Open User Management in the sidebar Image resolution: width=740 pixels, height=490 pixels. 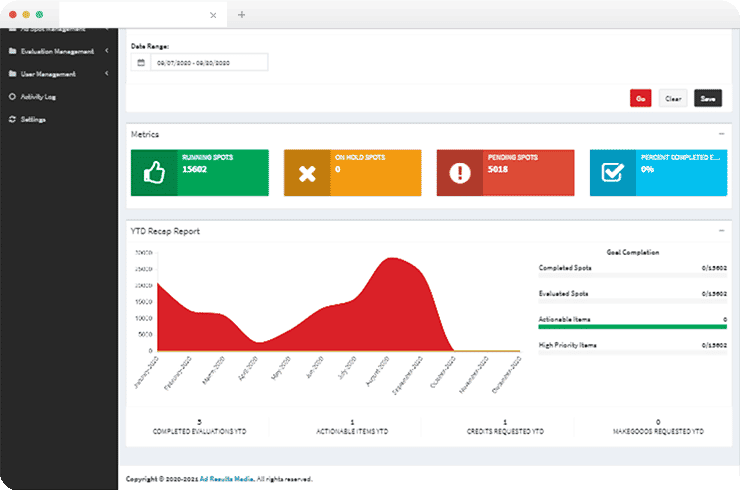(x=48, y=74)
